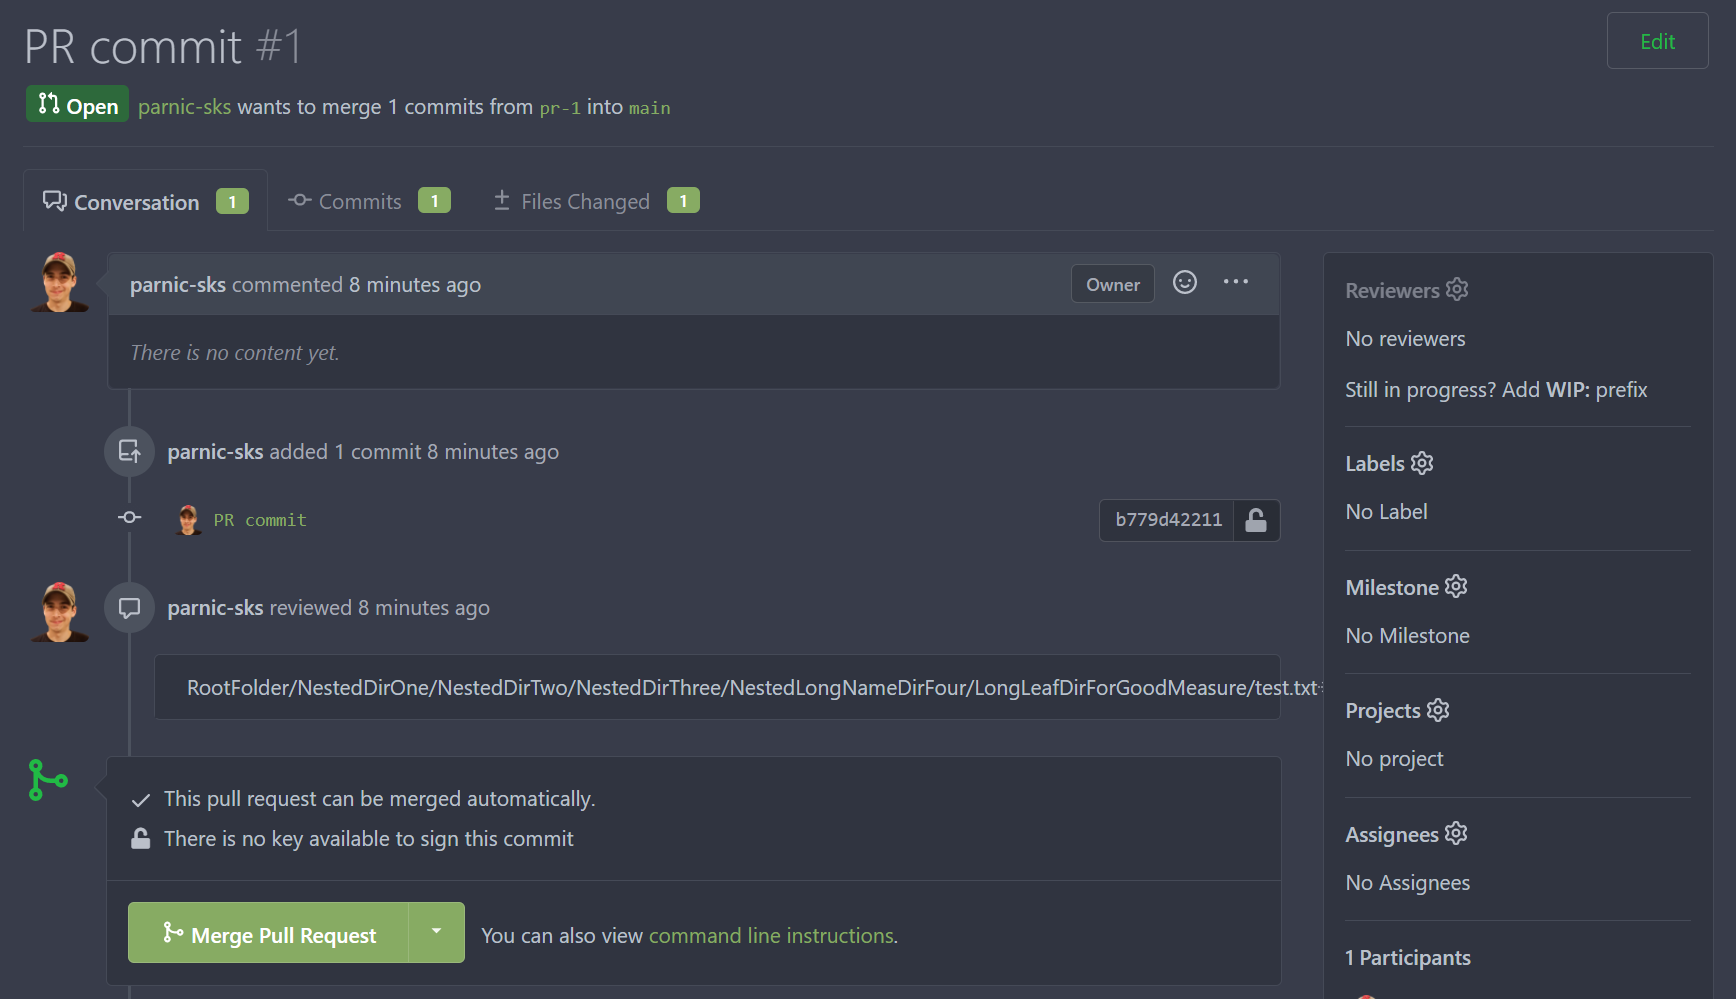This screenshot has width=1736, height=999.
Task: Open the command line instructions link
Action: [x=770, y=935]
